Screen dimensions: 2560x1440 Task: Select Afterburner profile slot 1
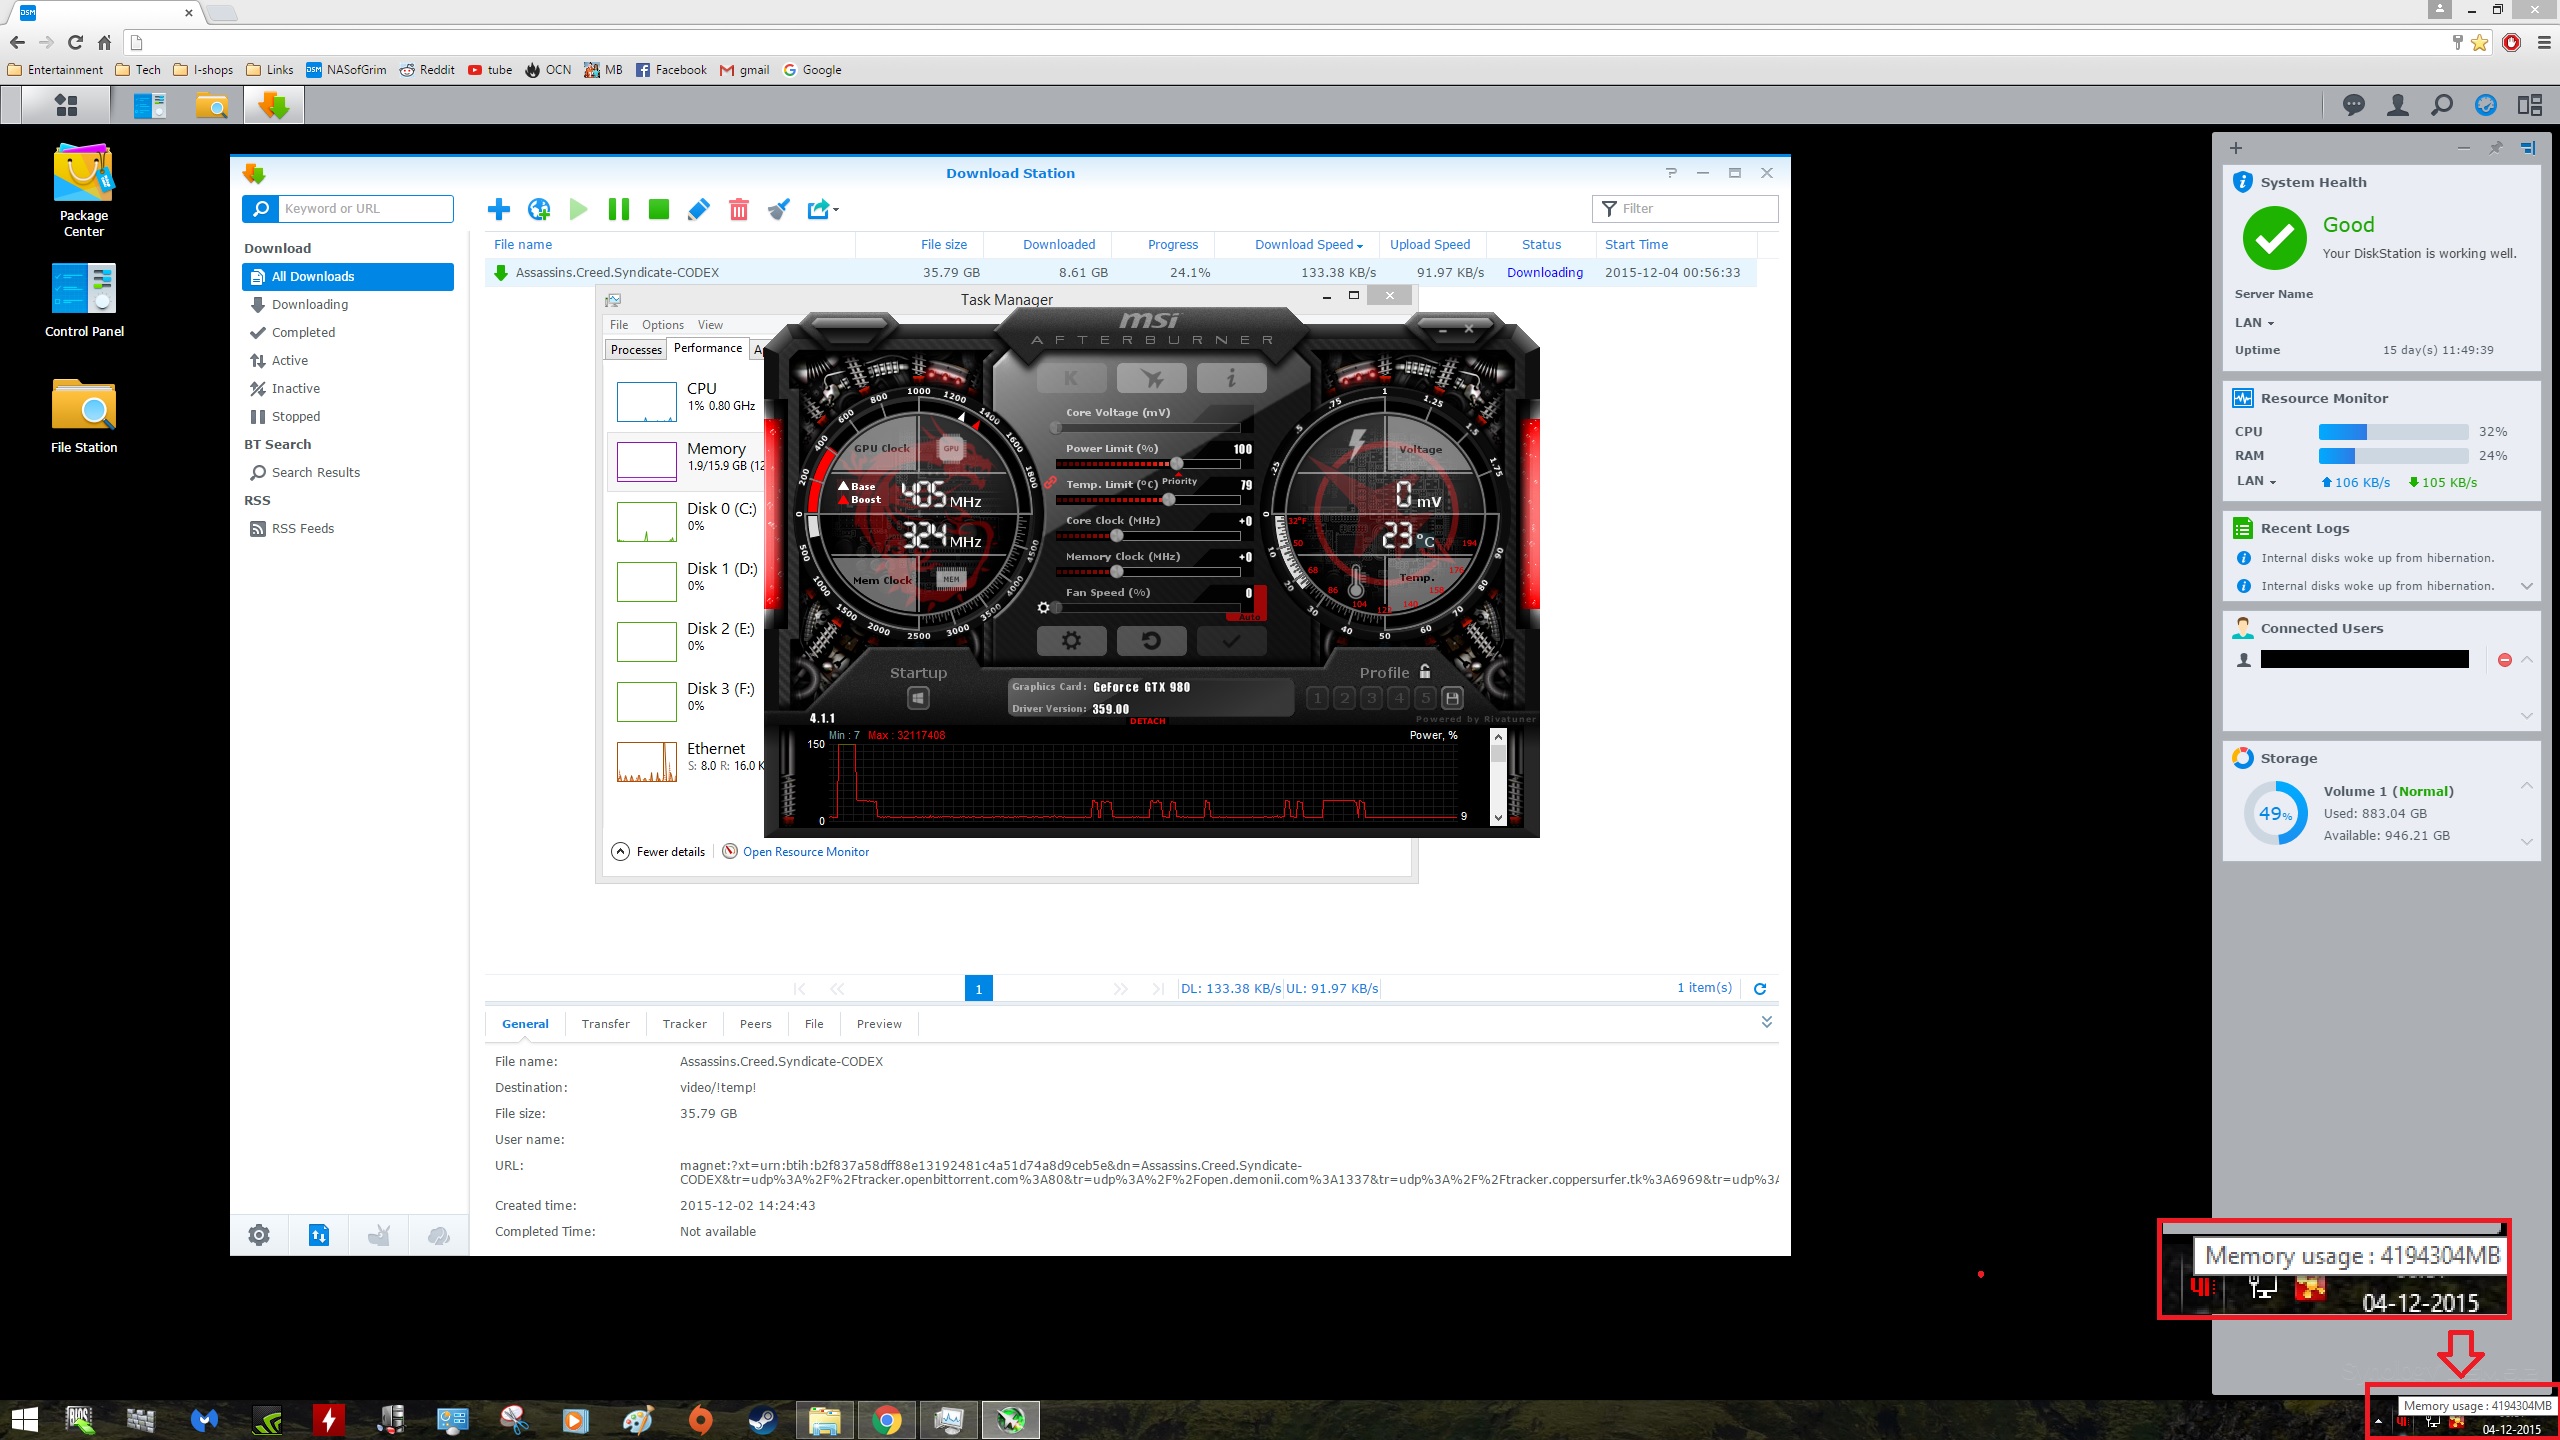(x=1318, y=698)
